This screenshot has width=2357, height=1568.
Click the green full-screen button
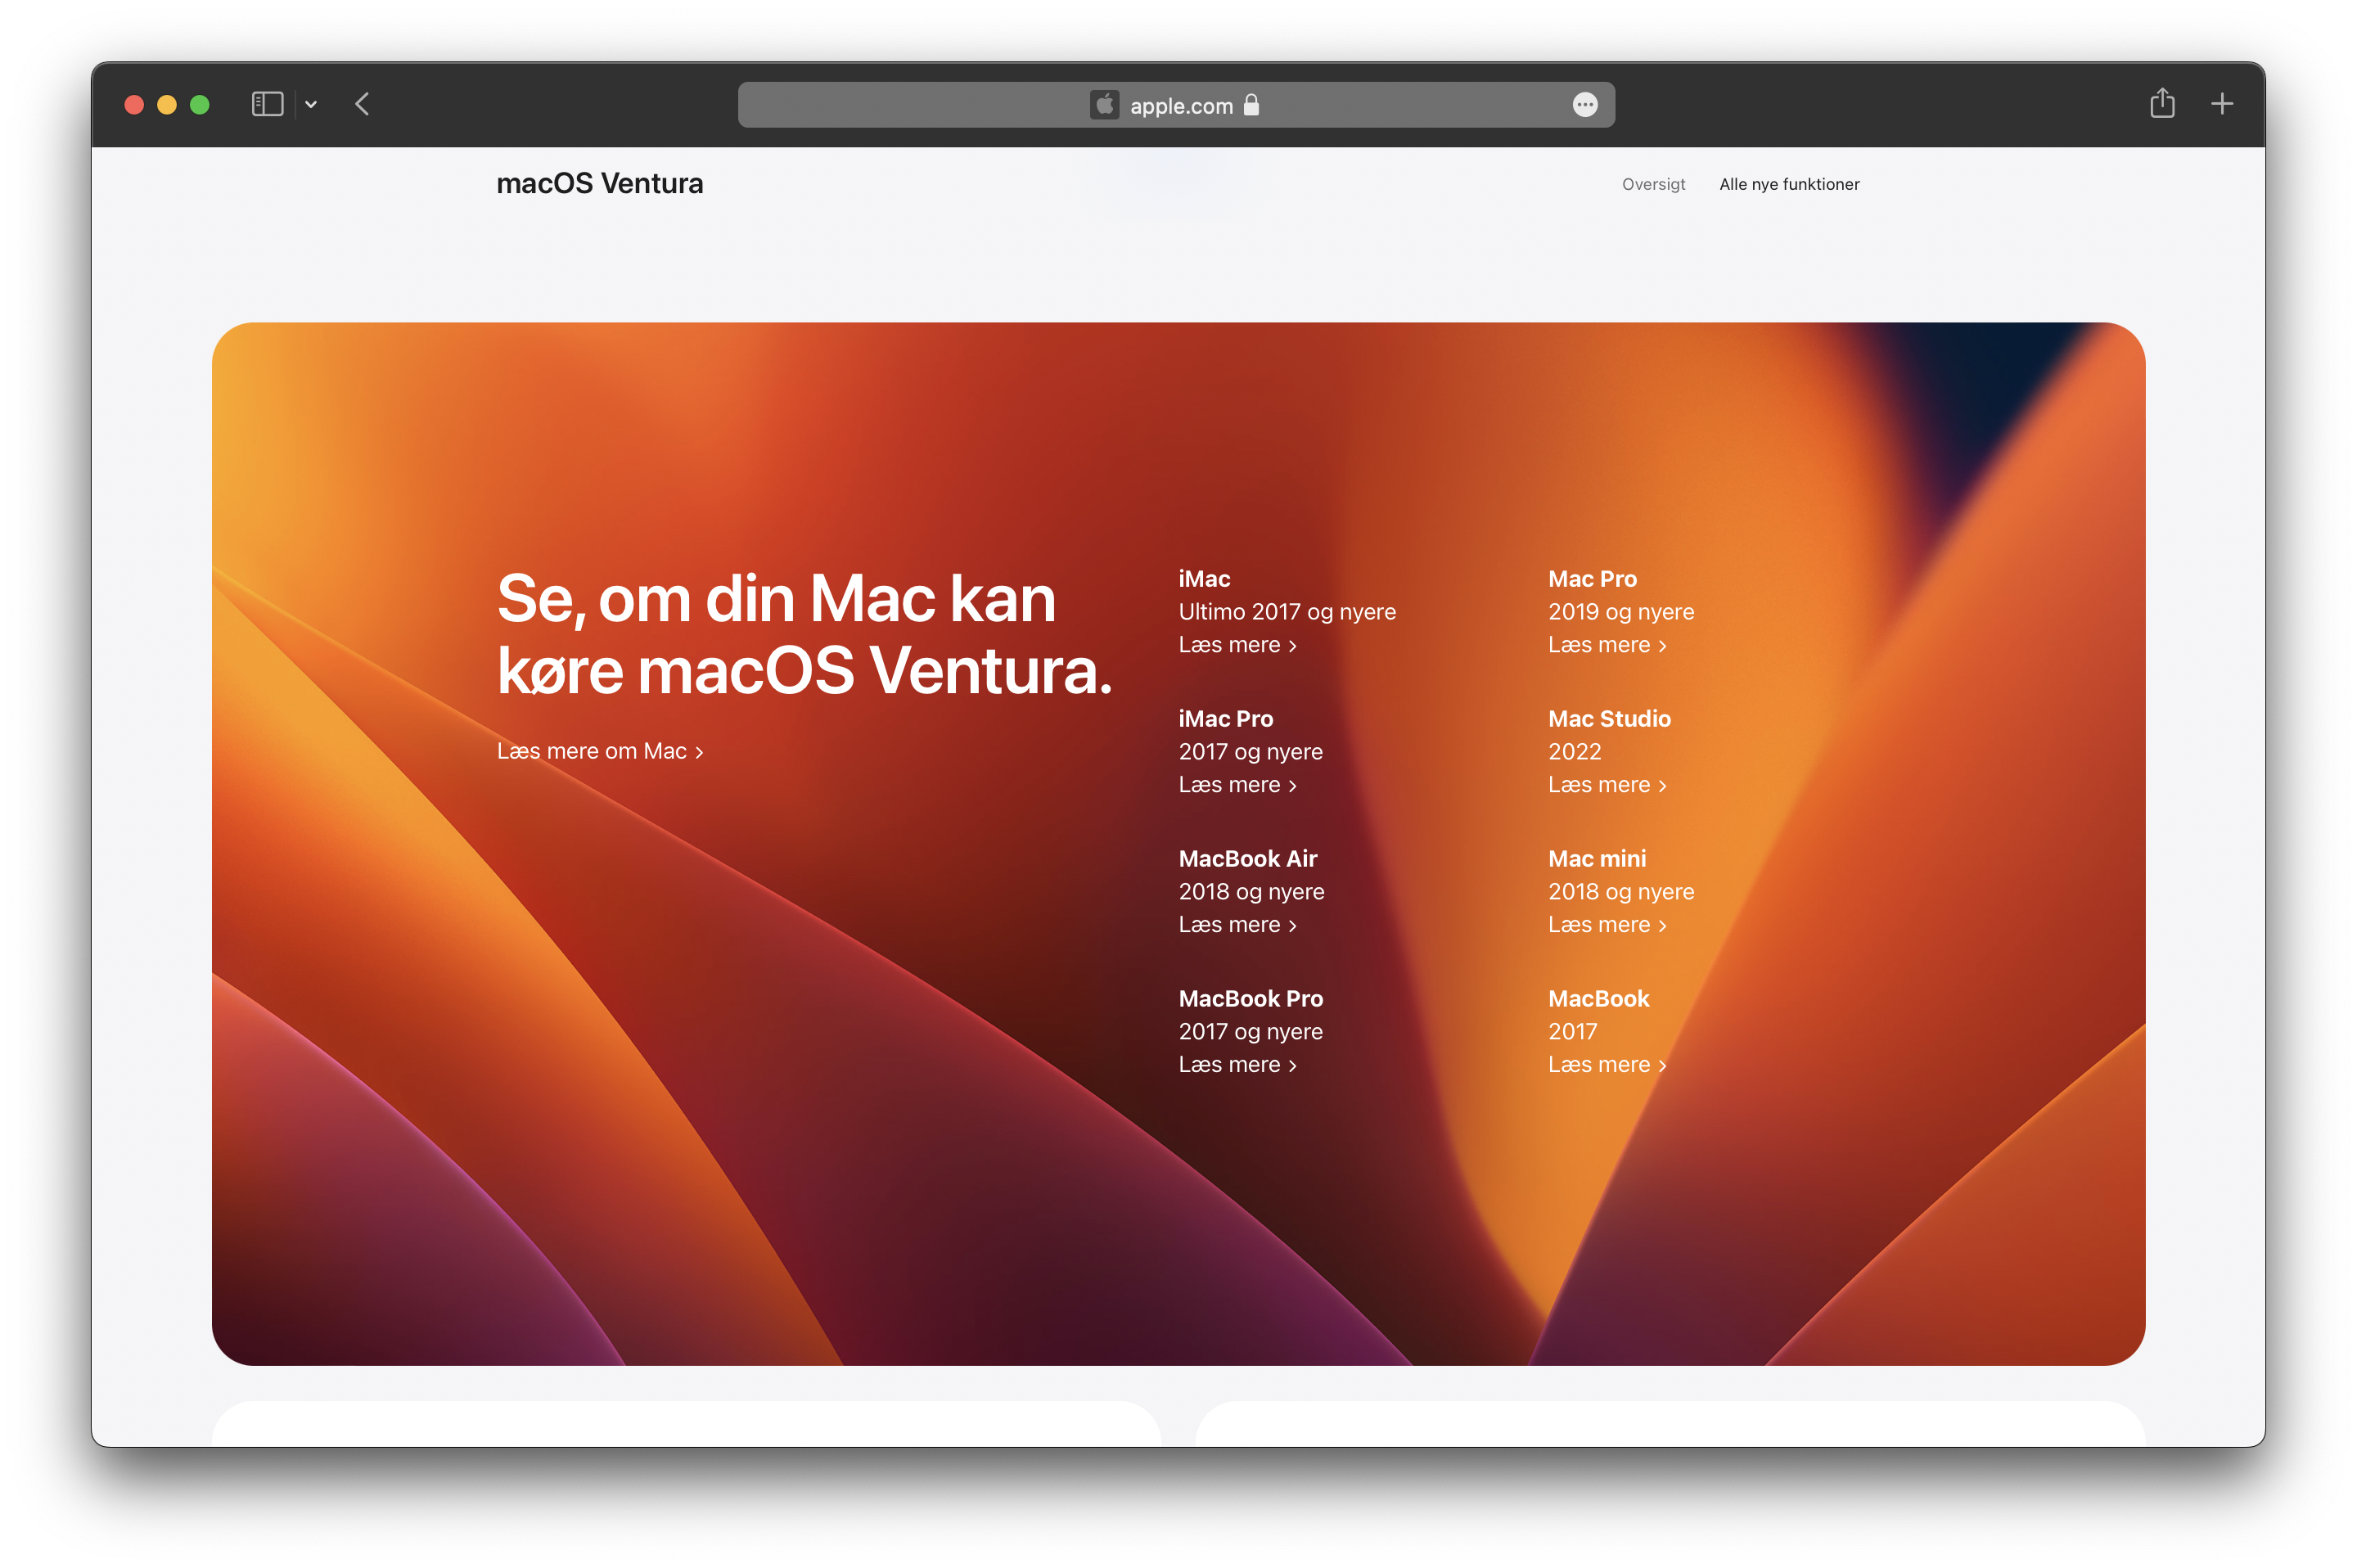click(x=200, y=105)
